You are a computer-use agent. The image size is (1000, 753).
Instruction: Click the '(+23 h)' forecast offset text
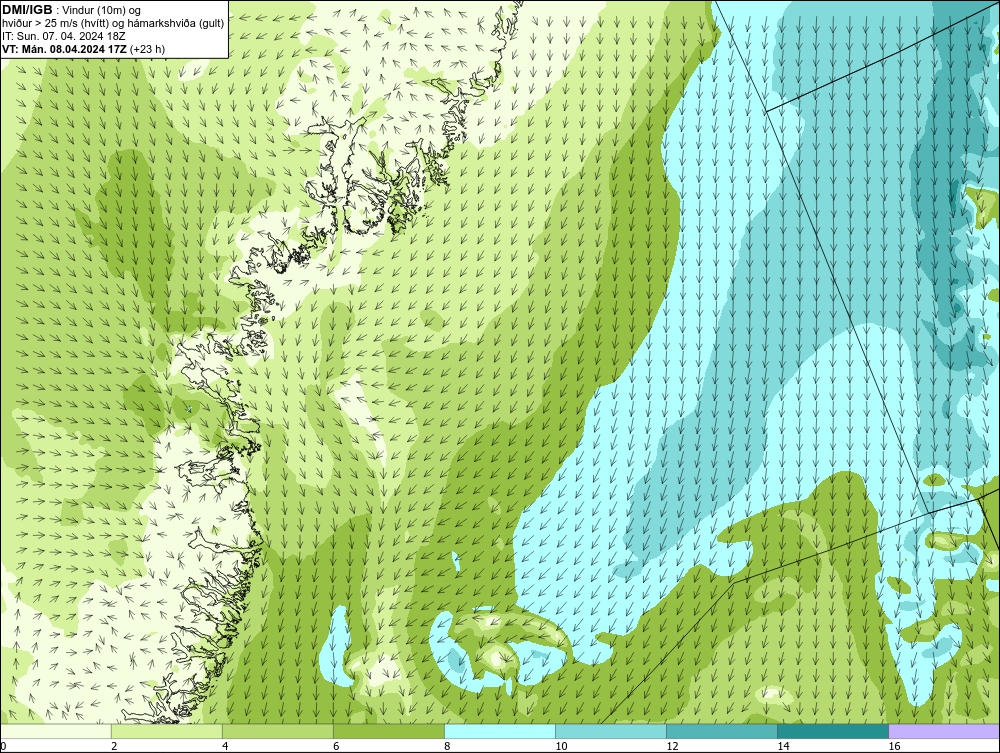(x=147, y=49)
